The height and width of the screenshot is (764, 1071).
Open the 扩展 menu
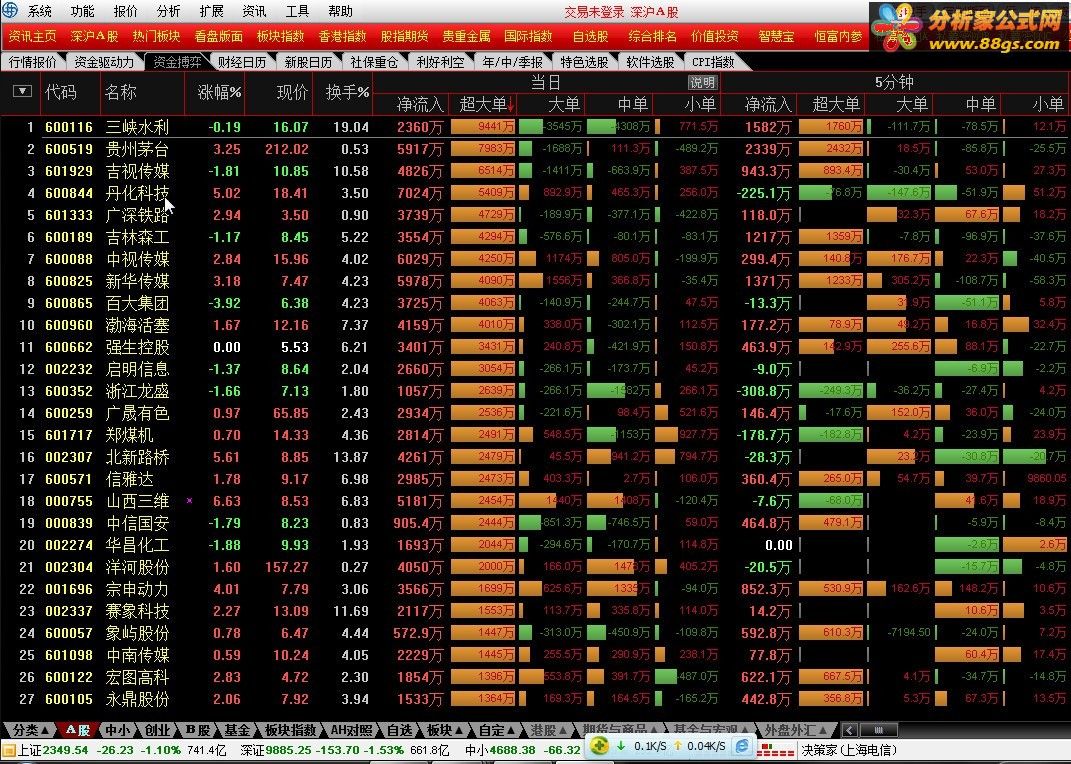click(x=211, y=11)
